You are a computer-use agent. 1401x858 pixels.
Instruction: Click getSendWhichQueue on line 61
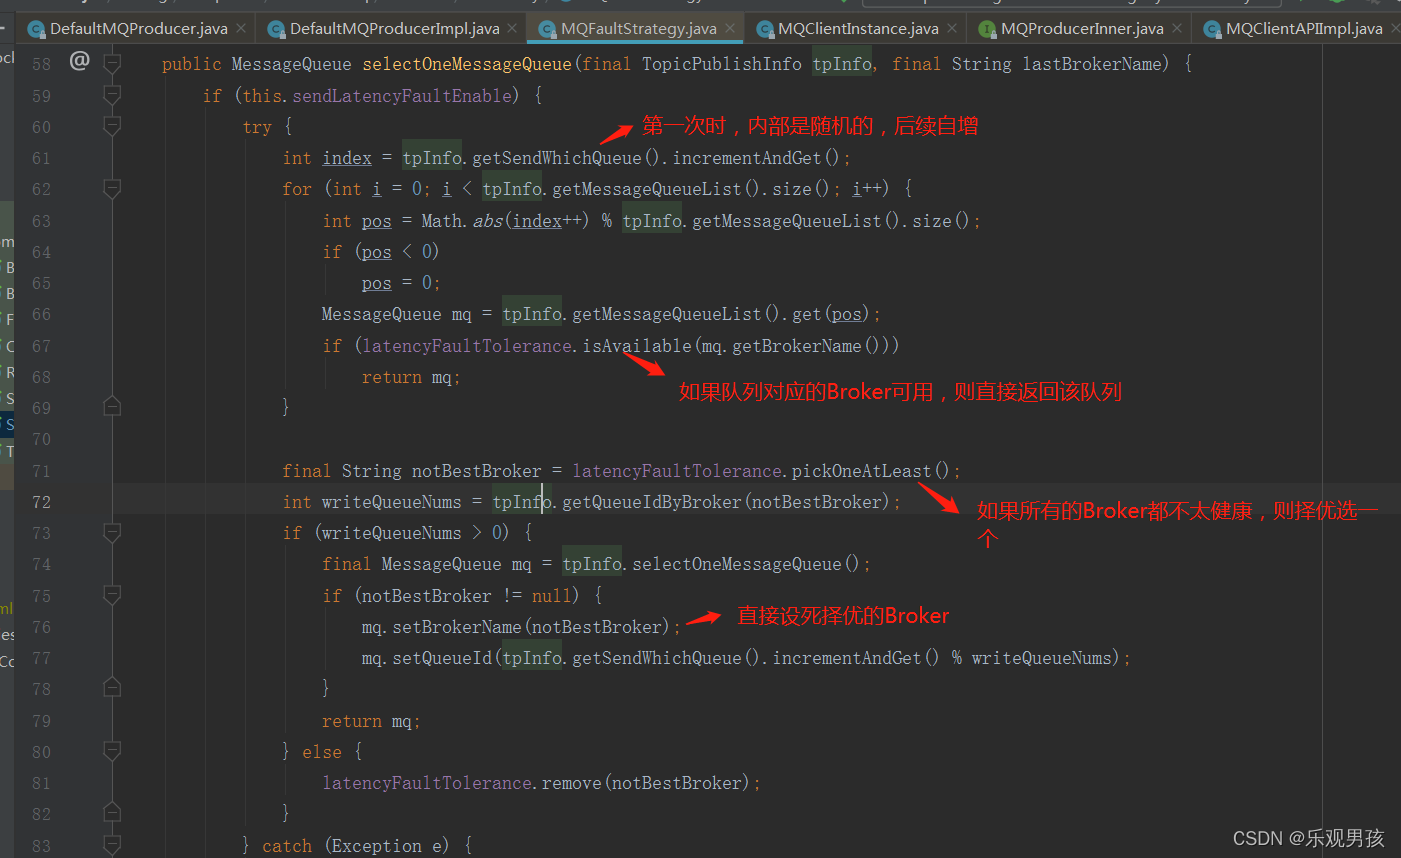click(557, 158)
